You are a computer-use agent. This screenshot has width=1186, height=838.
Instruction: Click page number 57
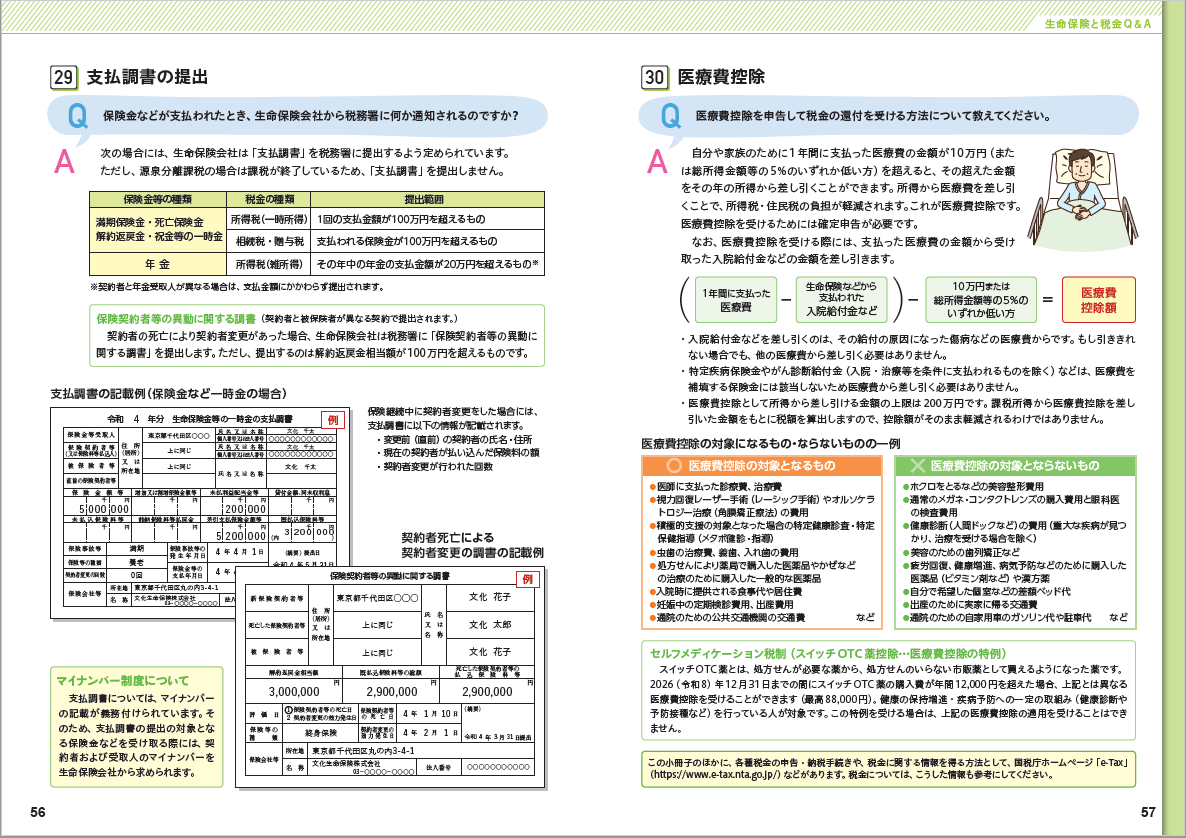click(1148, 812)
